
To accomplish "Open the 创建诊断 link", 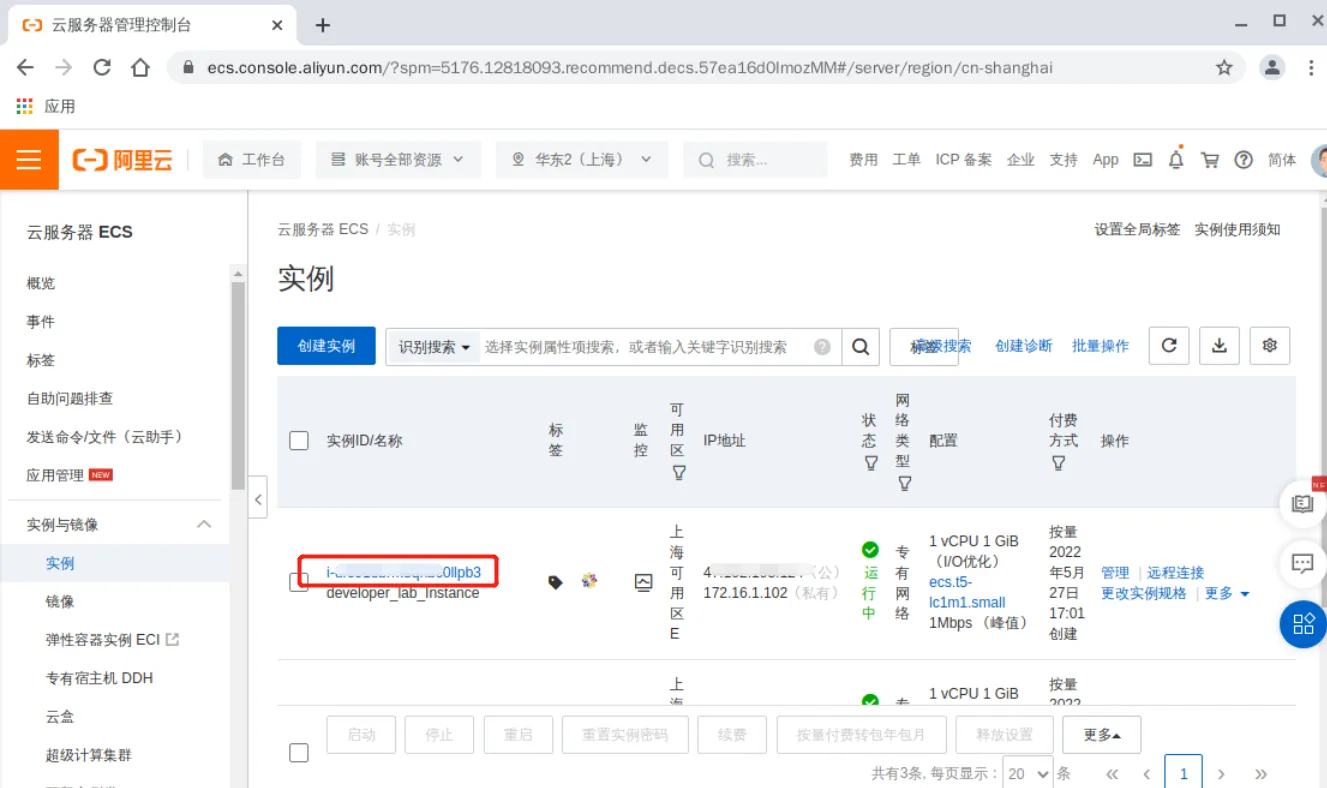I will pos(1023,346).
